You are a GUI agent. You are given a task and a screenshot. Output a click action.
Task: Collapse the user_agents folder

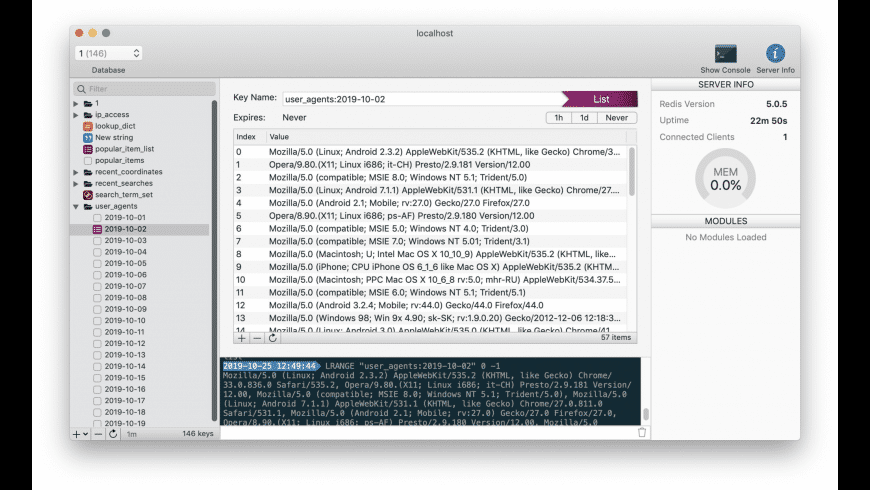(76, 206)
